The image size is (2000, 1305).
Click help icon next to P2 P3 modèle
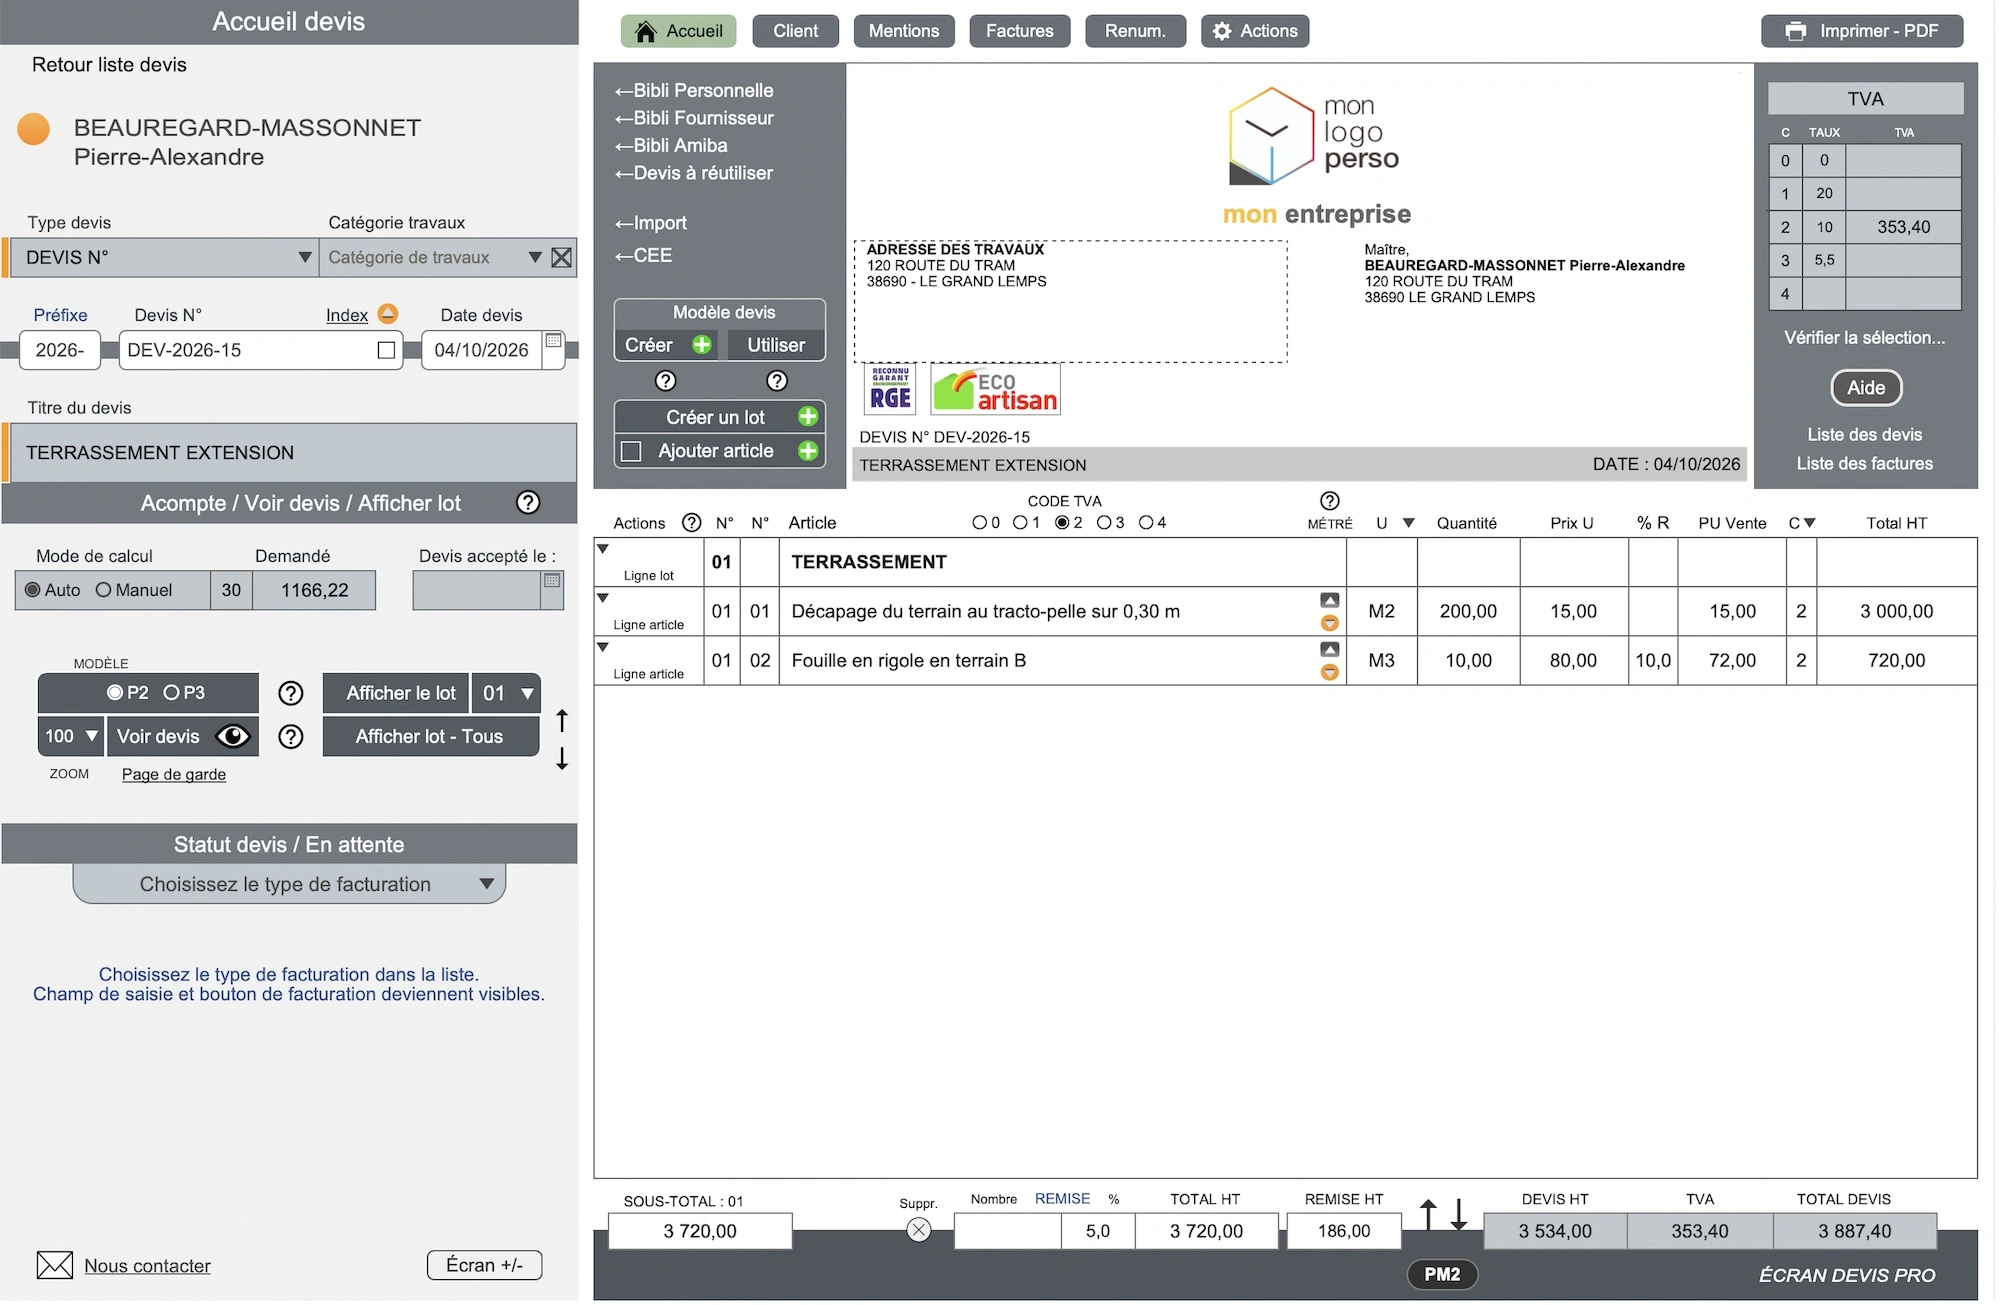click(x=291, y=693)
